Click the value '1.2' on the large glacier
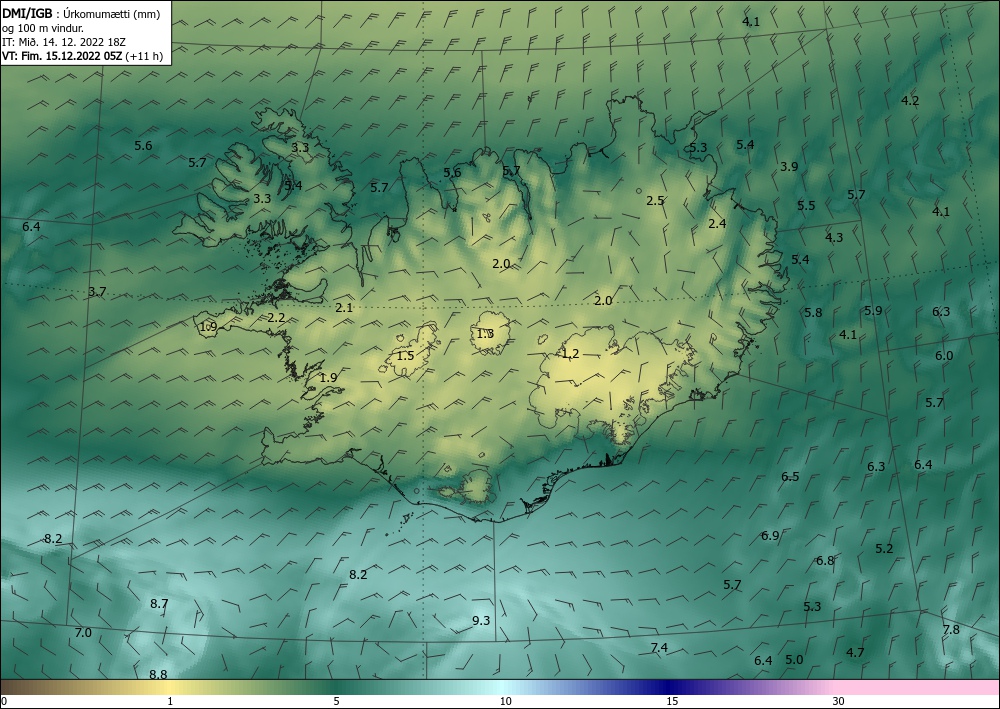This screenshot has height=709, width=1000. [x=570, y=354]
